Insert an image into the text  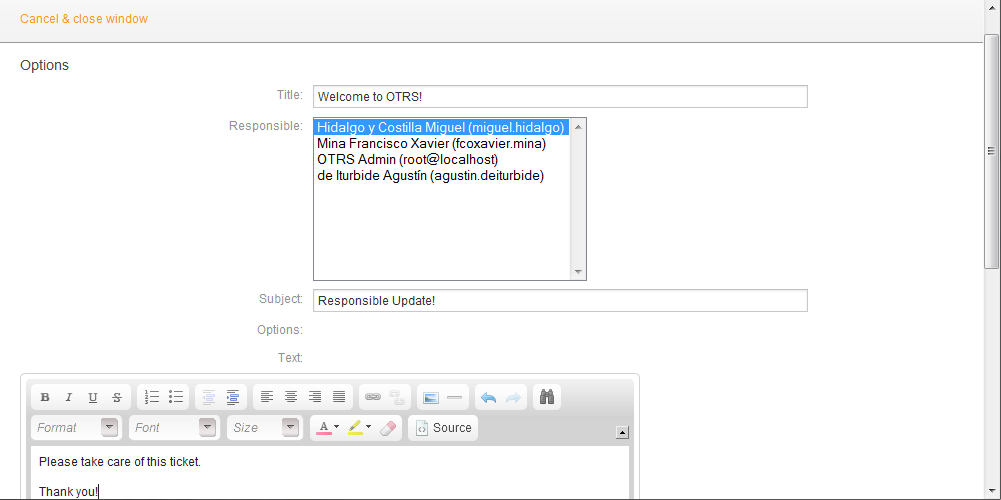431,397
